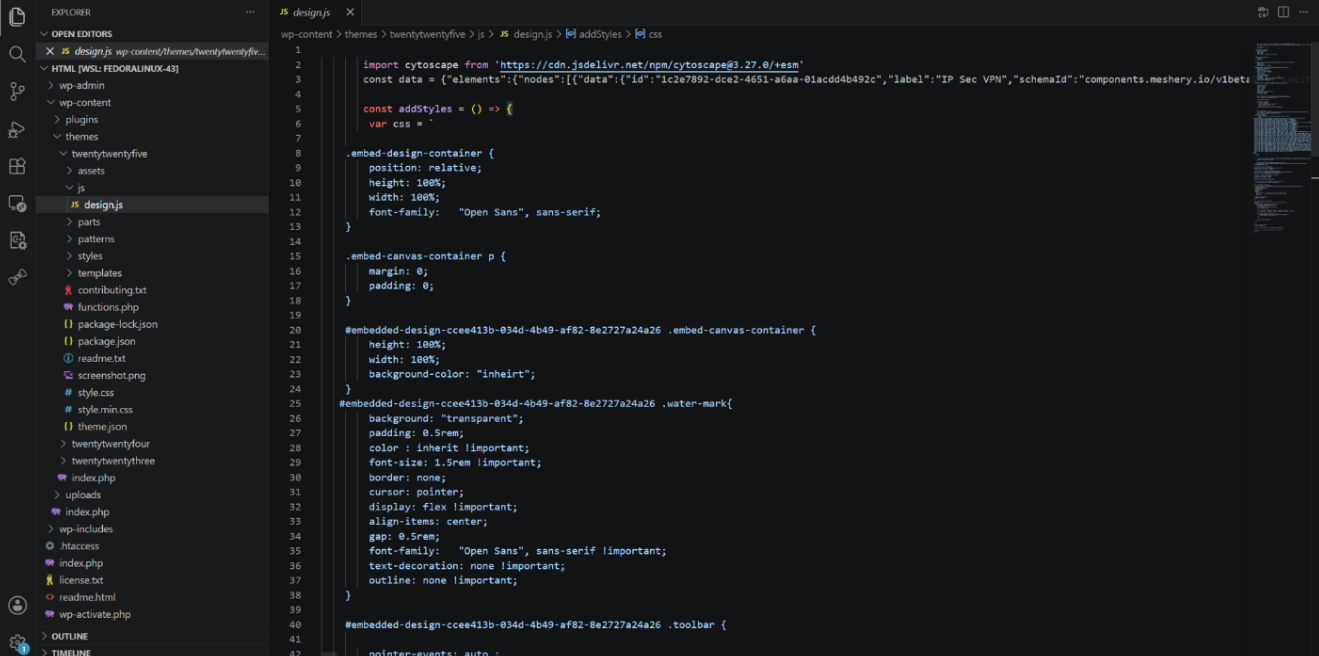The height and width of the screenshot is (656, 1319).
Task: Open the Extensions view
Action: (17, 166)
